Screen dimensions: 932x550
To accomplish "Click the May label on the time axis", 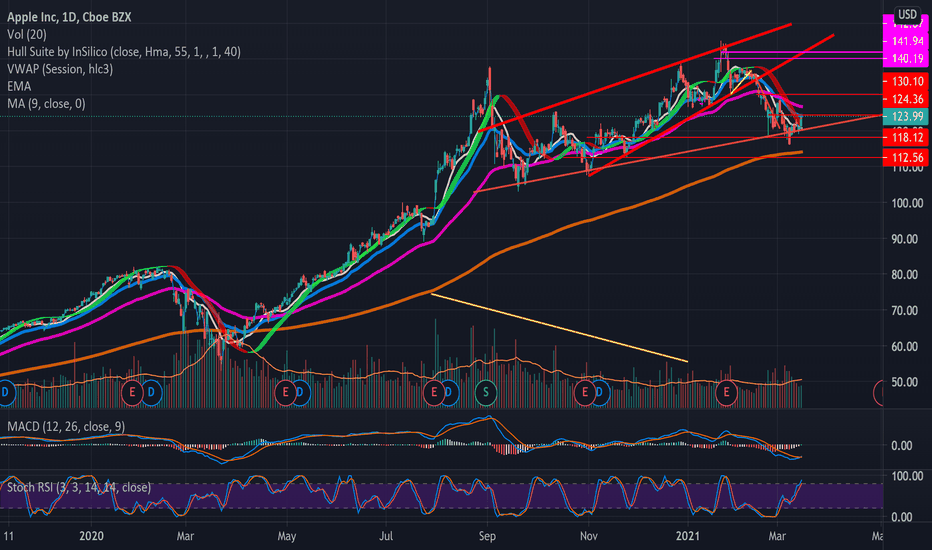I will (286, 536).
